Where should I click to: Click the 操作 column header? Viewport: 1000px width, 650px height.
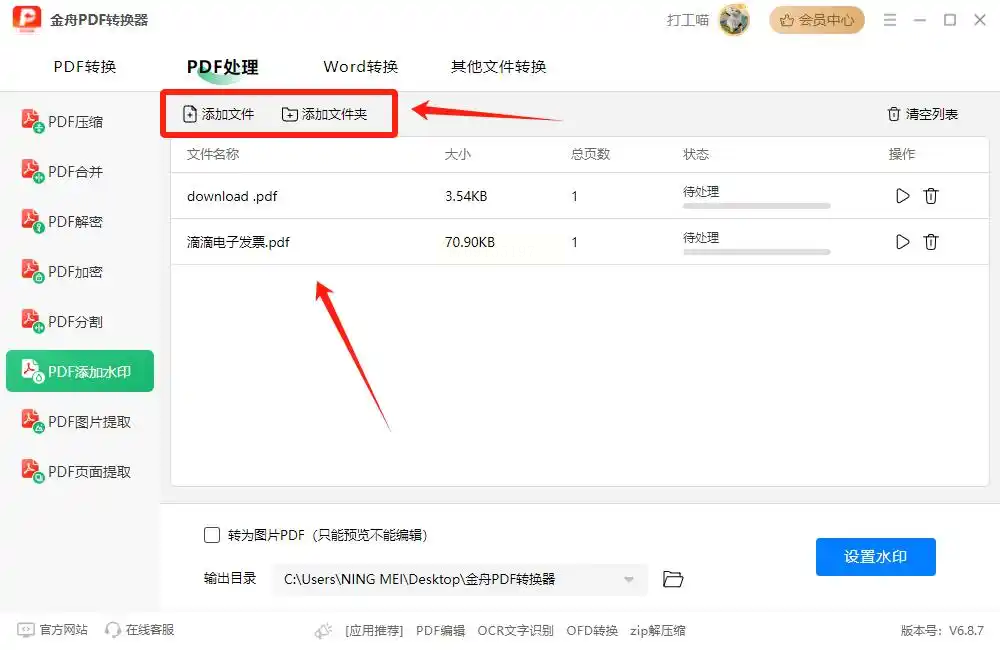tap(902, 154)
